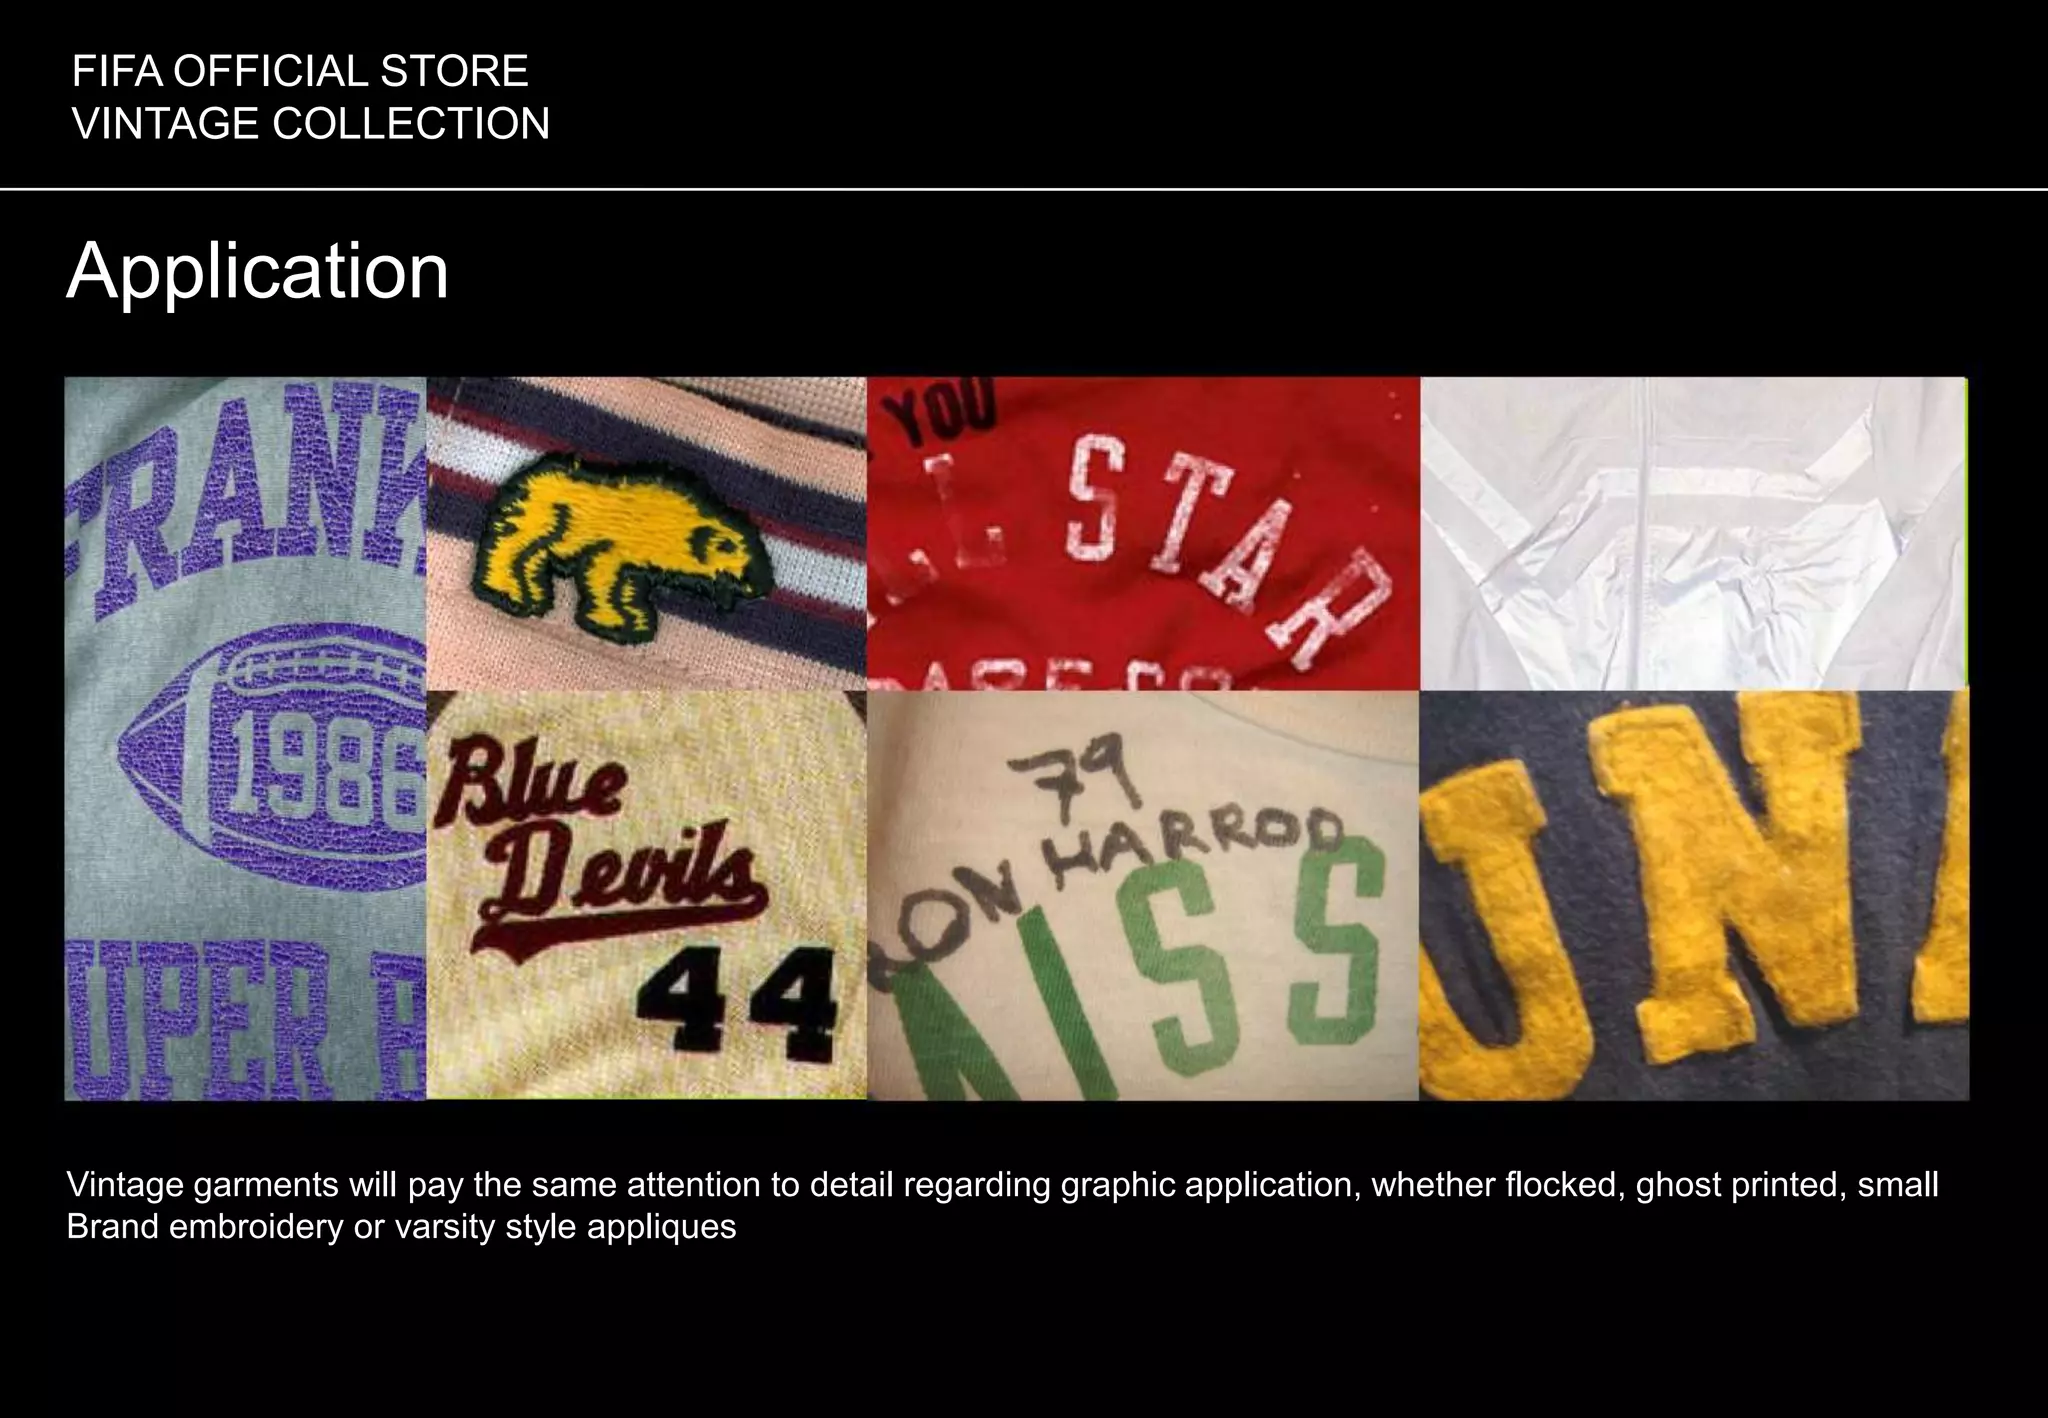Select the Ron Harrod handwritten jersey image
Screen dimensions: 2048x1418
pyautogui.click(x=1143, y=896)
